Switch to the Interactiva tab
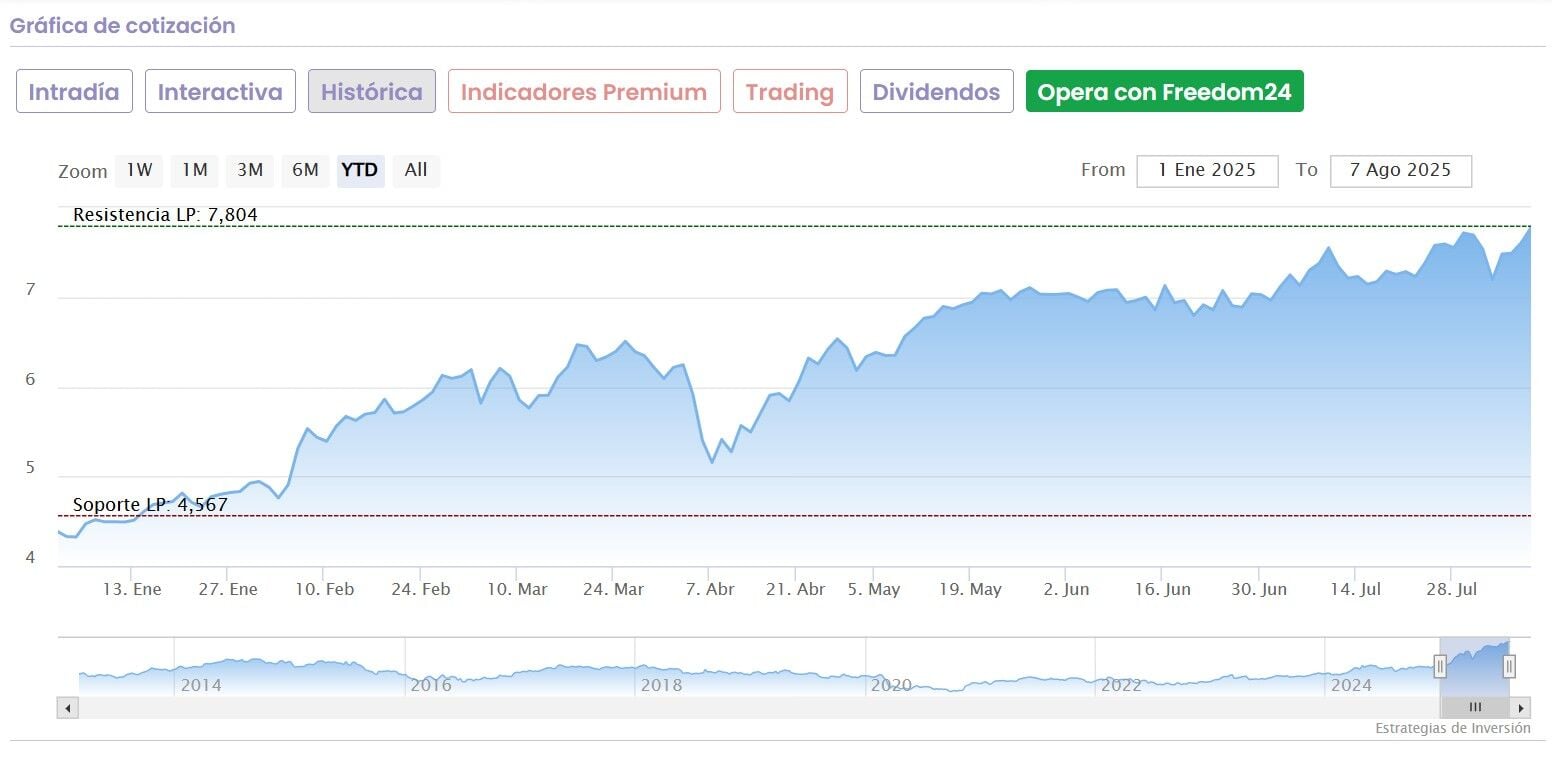1552x766 pixels. (x=220, y=92)
